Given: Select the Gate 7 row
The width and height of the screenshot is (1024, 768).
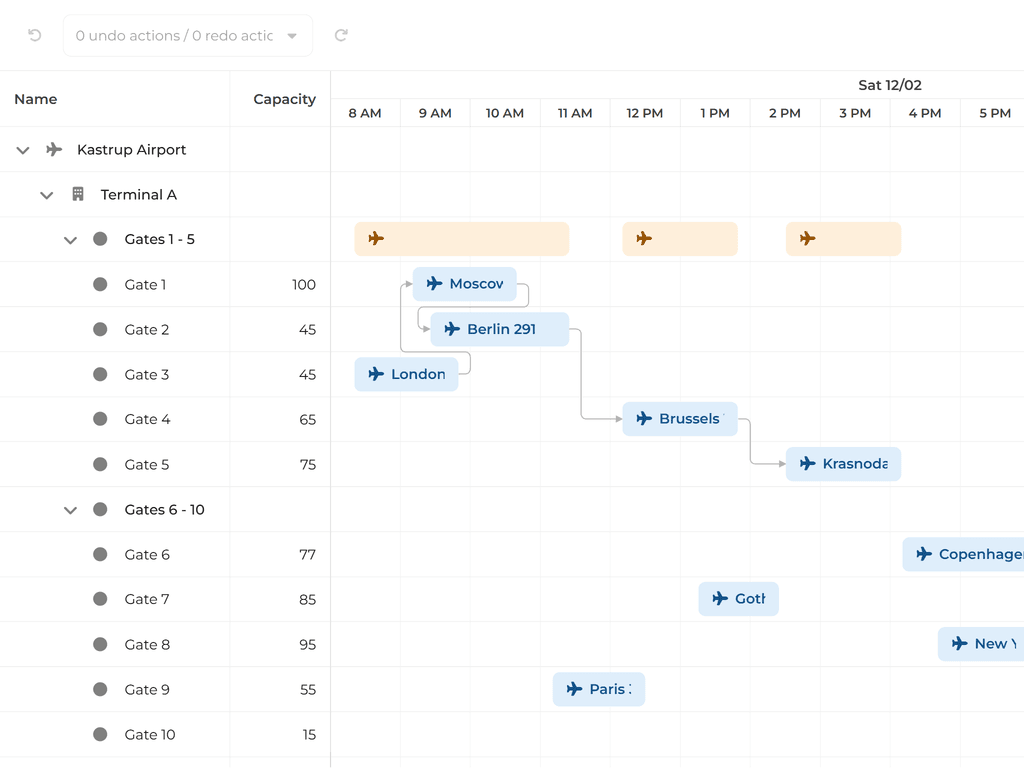Looking at the screenshot, I should tap(147, 600).
